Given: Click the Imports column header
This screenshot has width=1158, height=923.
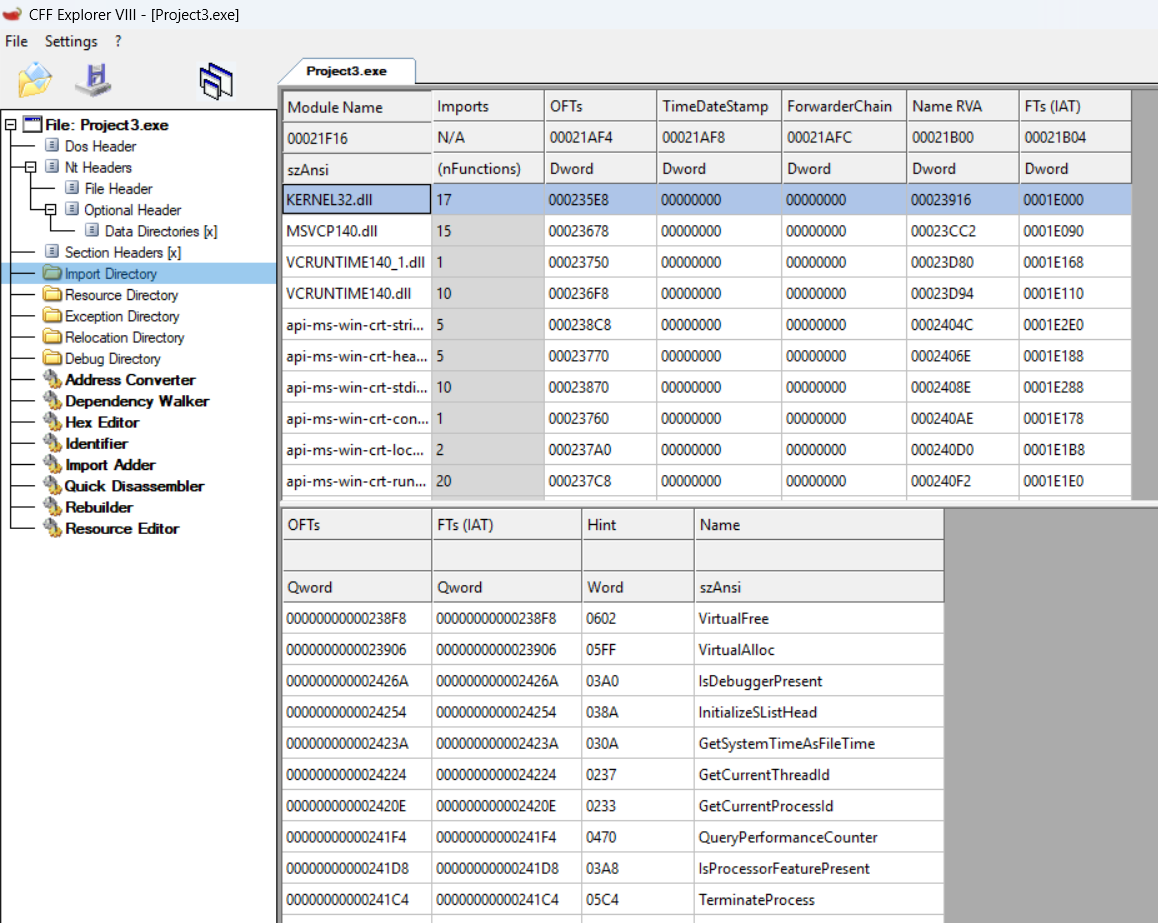Looking at the screenshot, I should (x=488, y=107).
